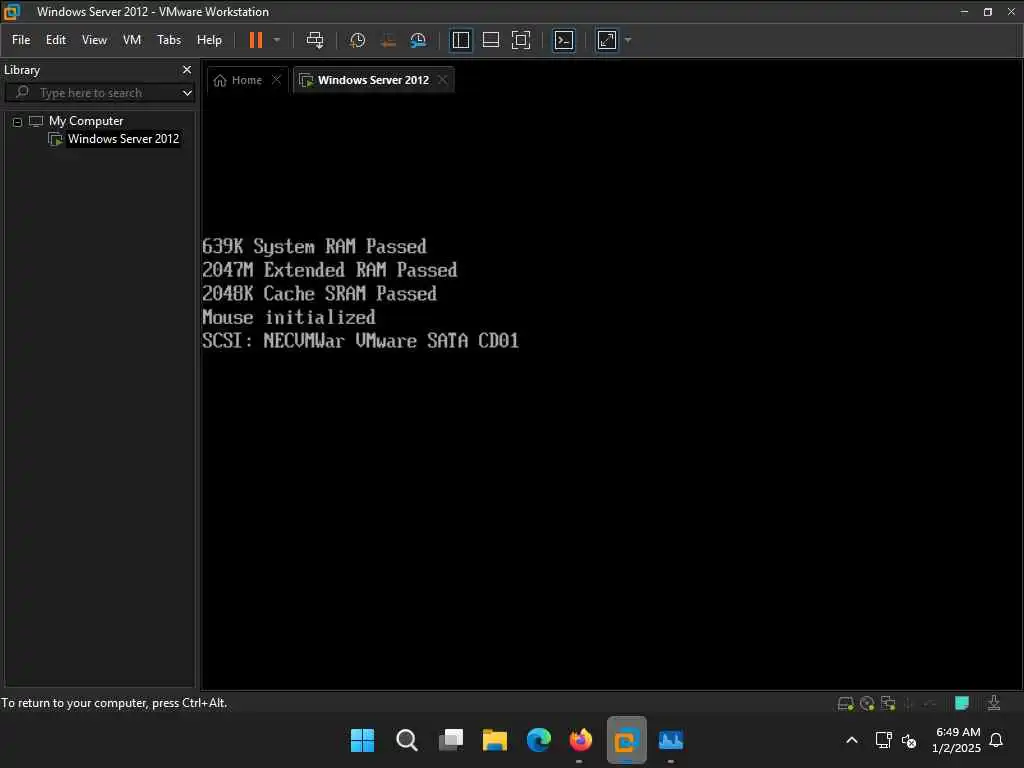
Task: Open the Tabs menu
Action: (168, 40)
